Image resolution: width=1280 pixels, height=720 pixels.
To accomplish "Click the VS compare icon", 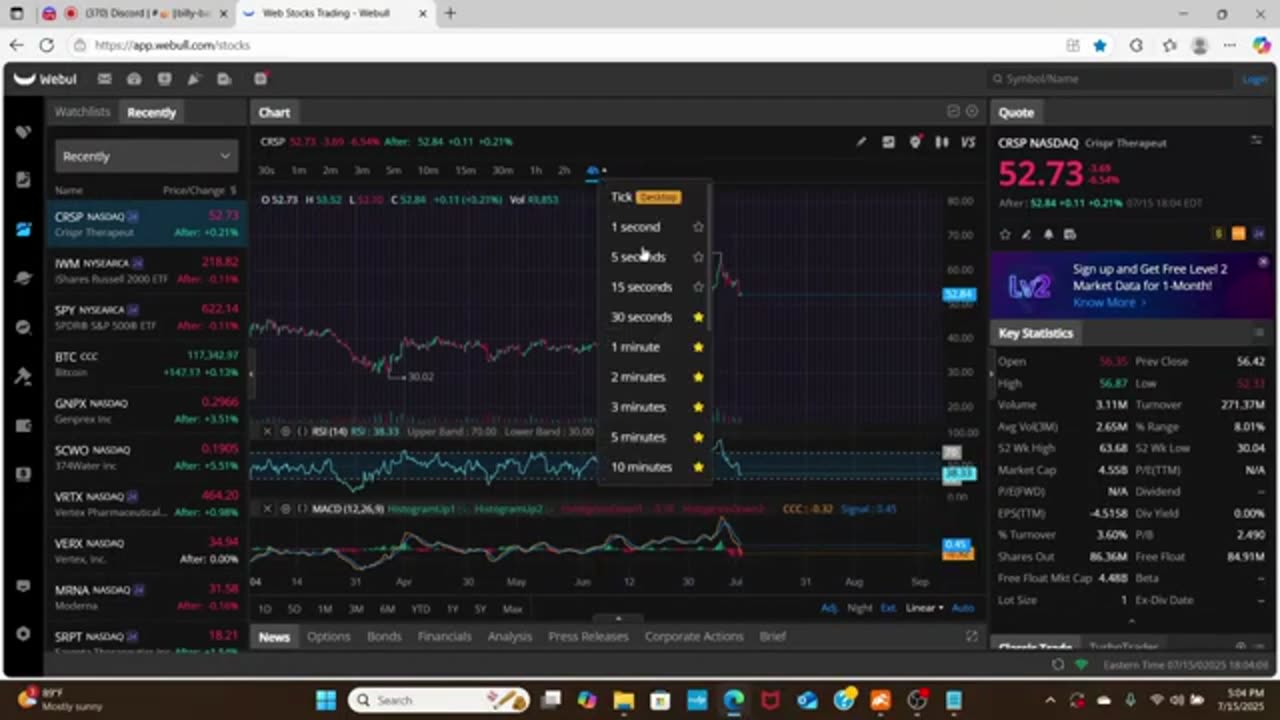I will coord(968,142).
